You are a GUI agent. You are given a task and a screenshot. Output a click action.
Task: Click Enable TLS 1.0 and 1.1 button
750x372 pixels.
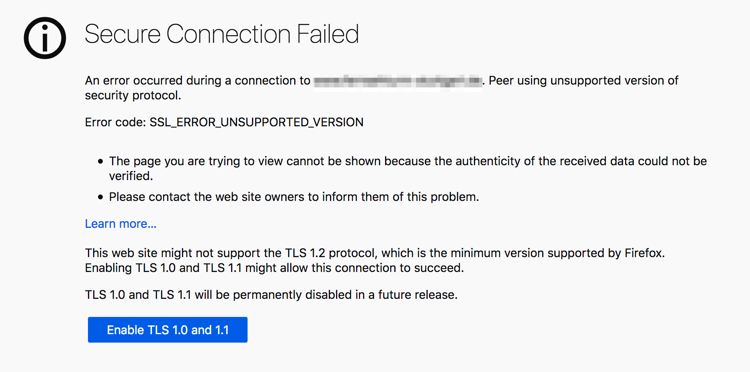click(x=167, y=330)
